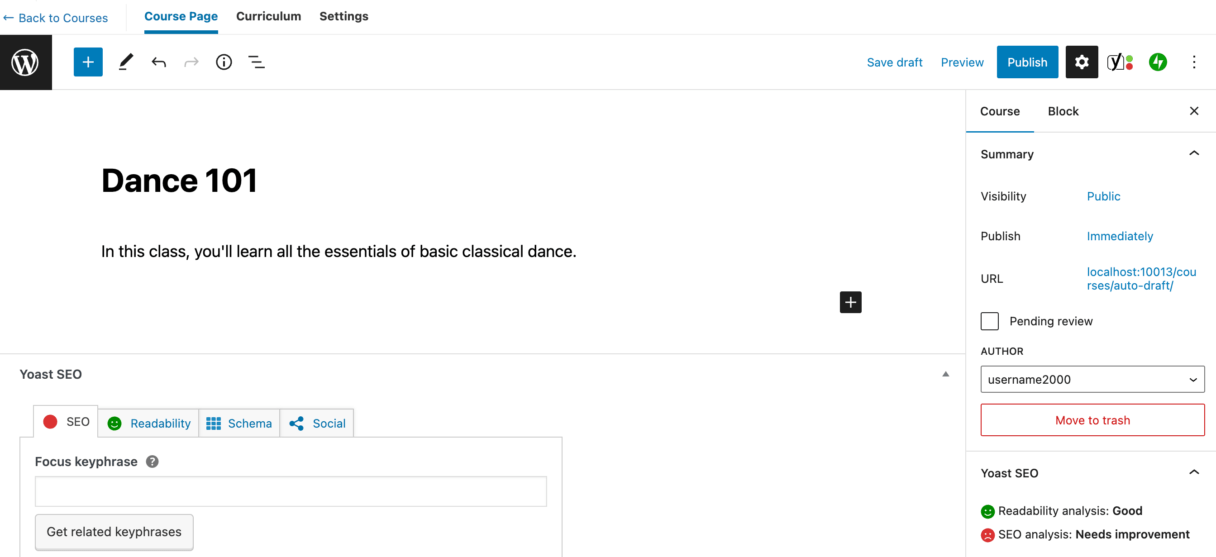Screen dimensions: 1216x557
Task: Open the Author username2000 dropdown
Action: 1093,379
